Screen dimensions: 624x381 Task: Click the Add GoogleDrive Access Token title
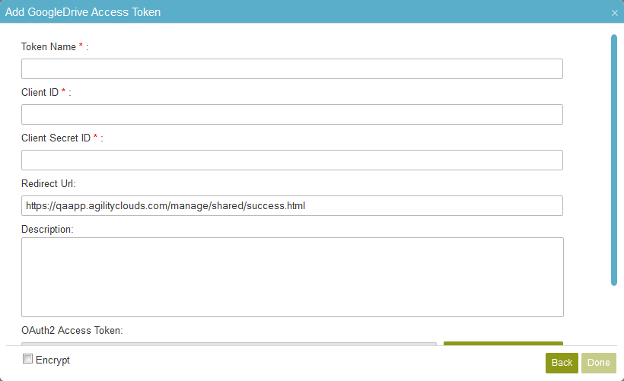coord(83,12)
